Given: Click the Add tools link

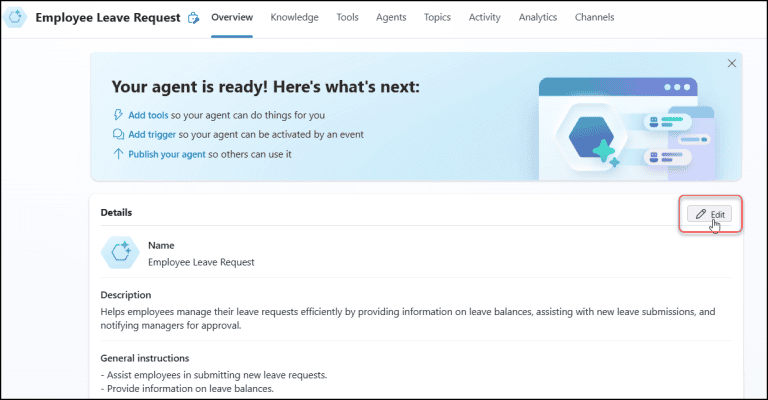Looking at the screenshot, I should (x=148, y=115).
